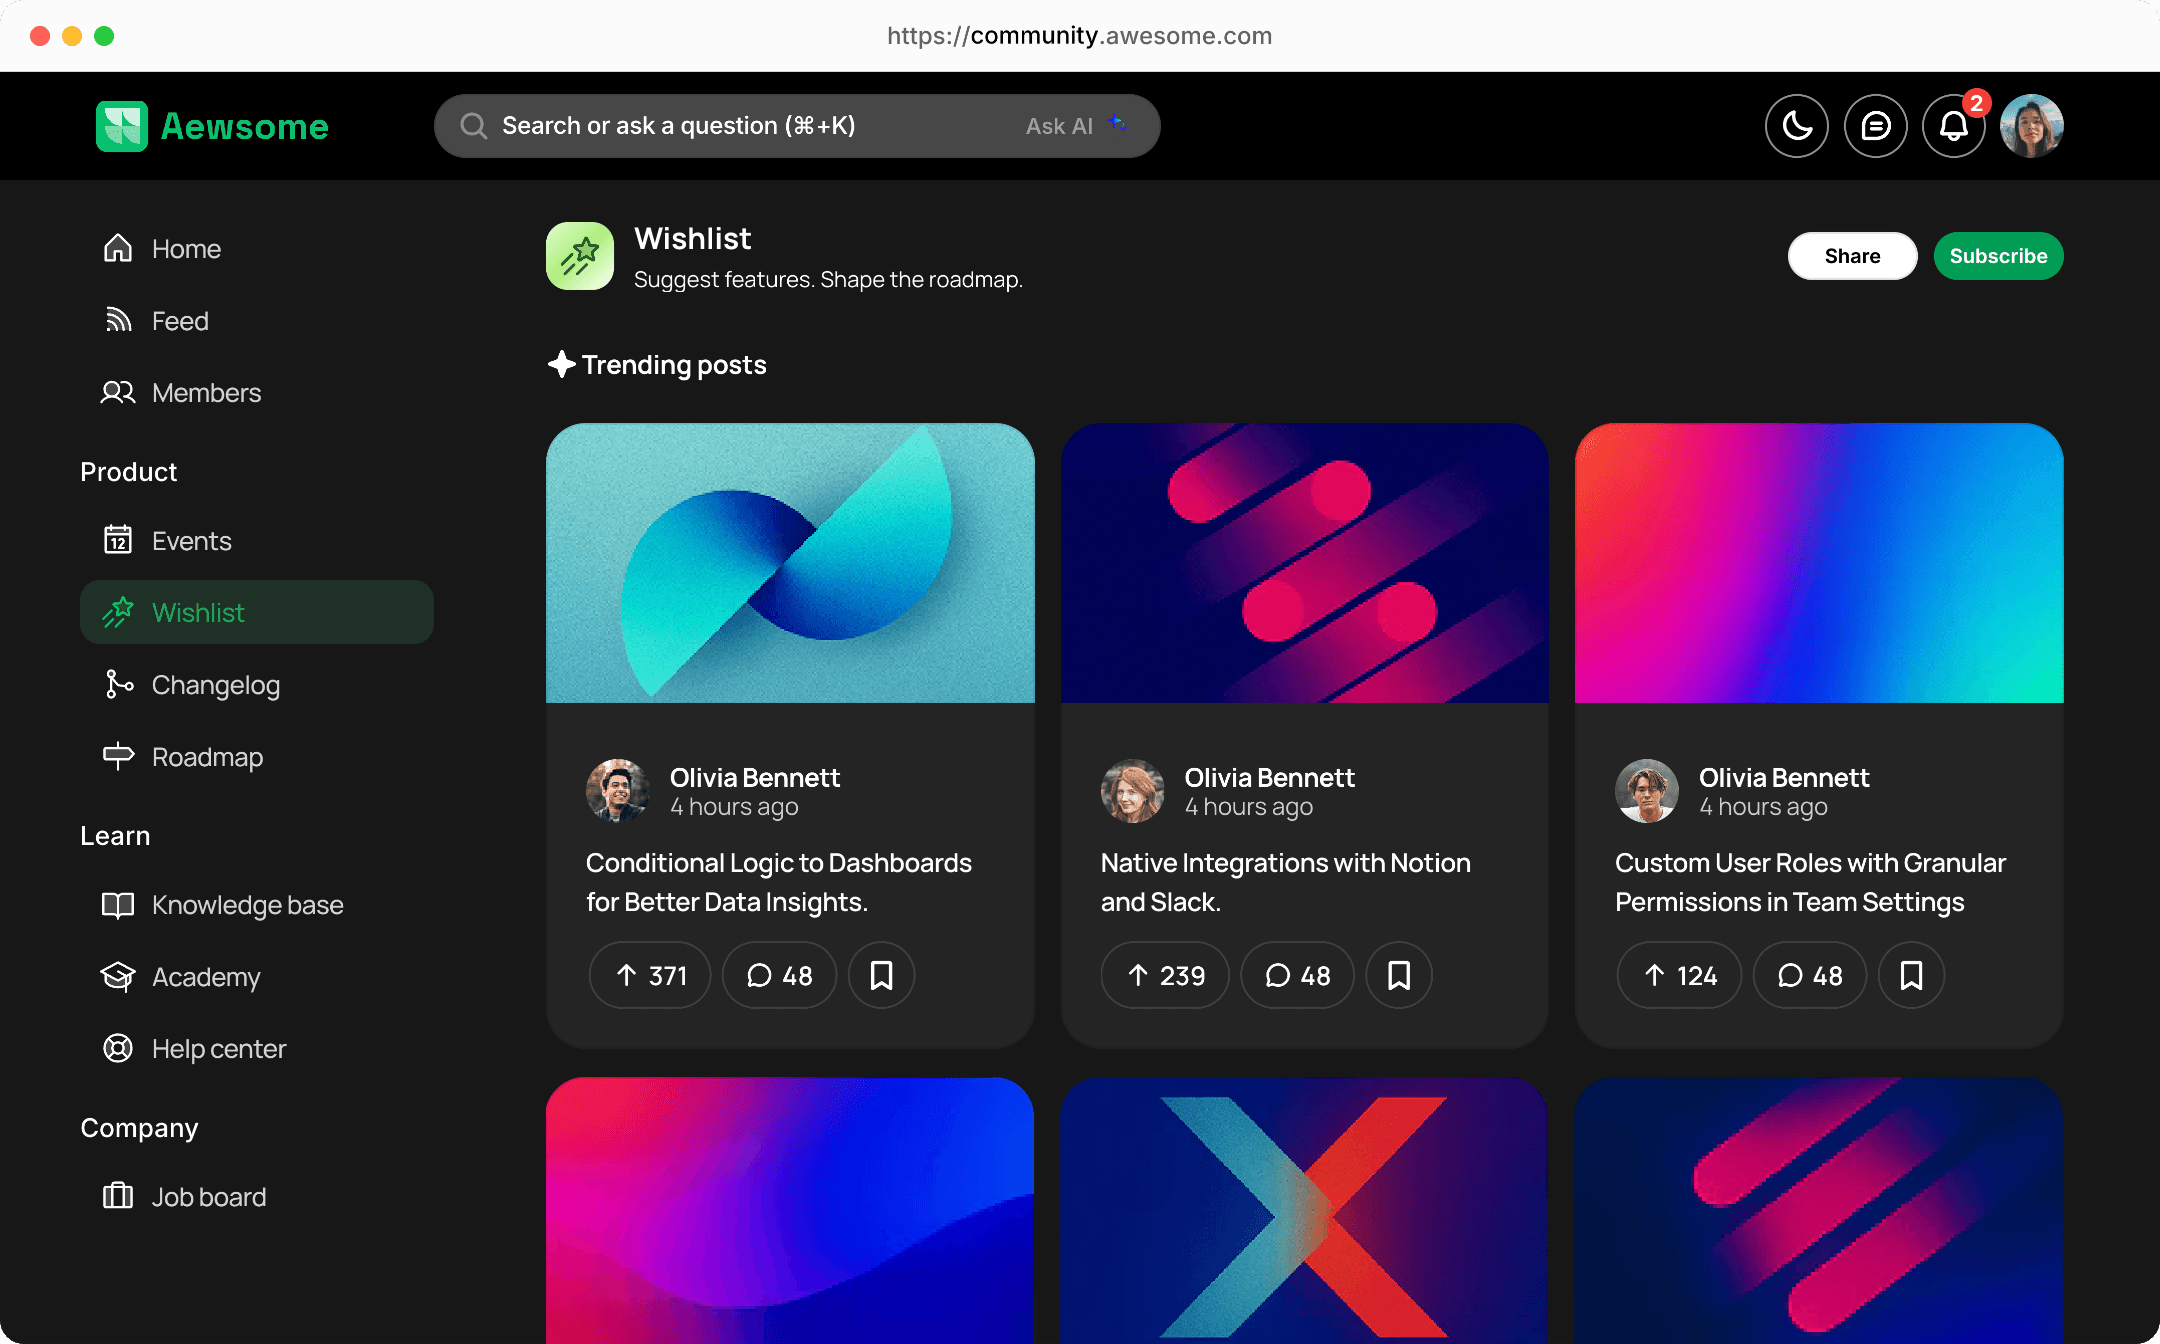Bookmark the Custom User Roles post

point(1910,975)
